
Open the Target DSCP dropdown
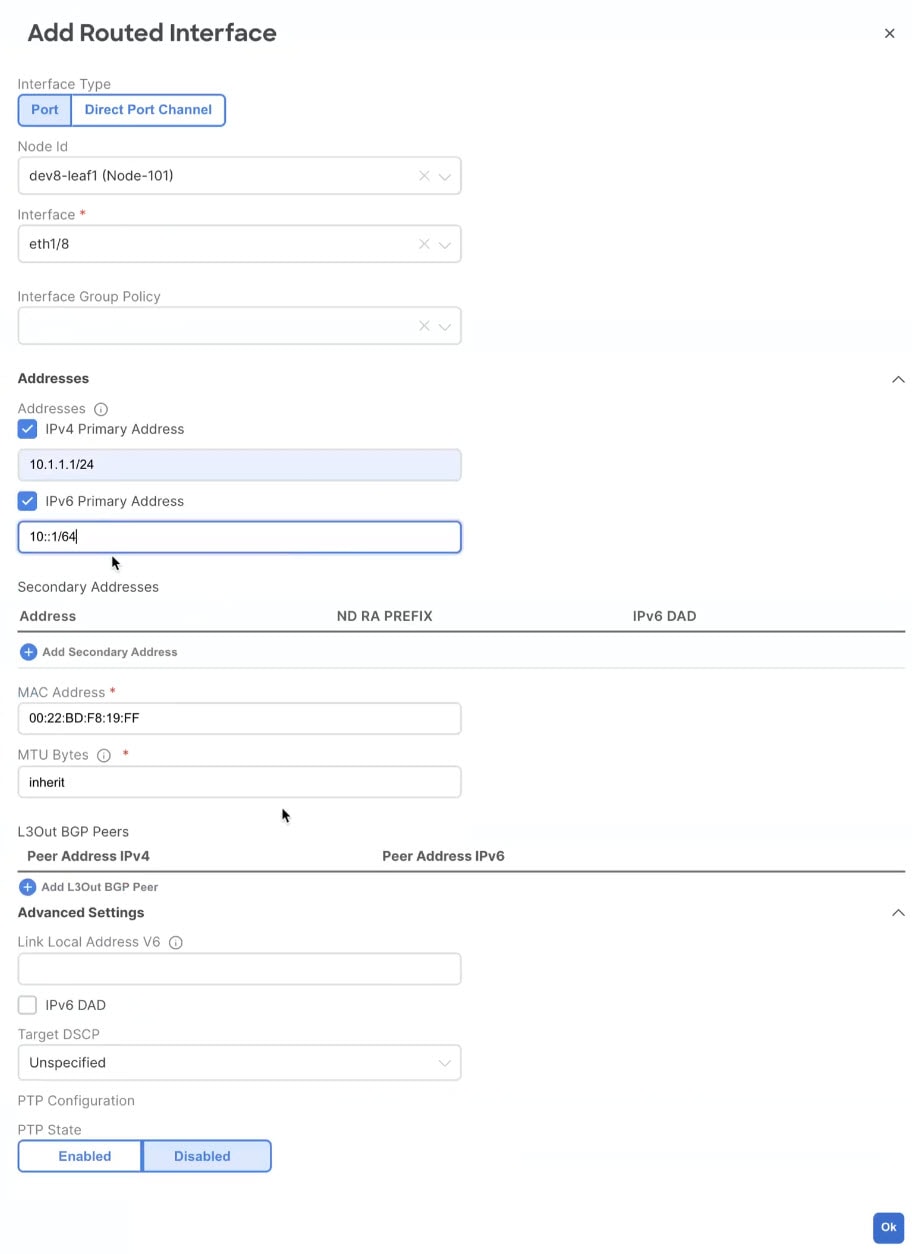pyautogui.click(x=239, y=1063)
